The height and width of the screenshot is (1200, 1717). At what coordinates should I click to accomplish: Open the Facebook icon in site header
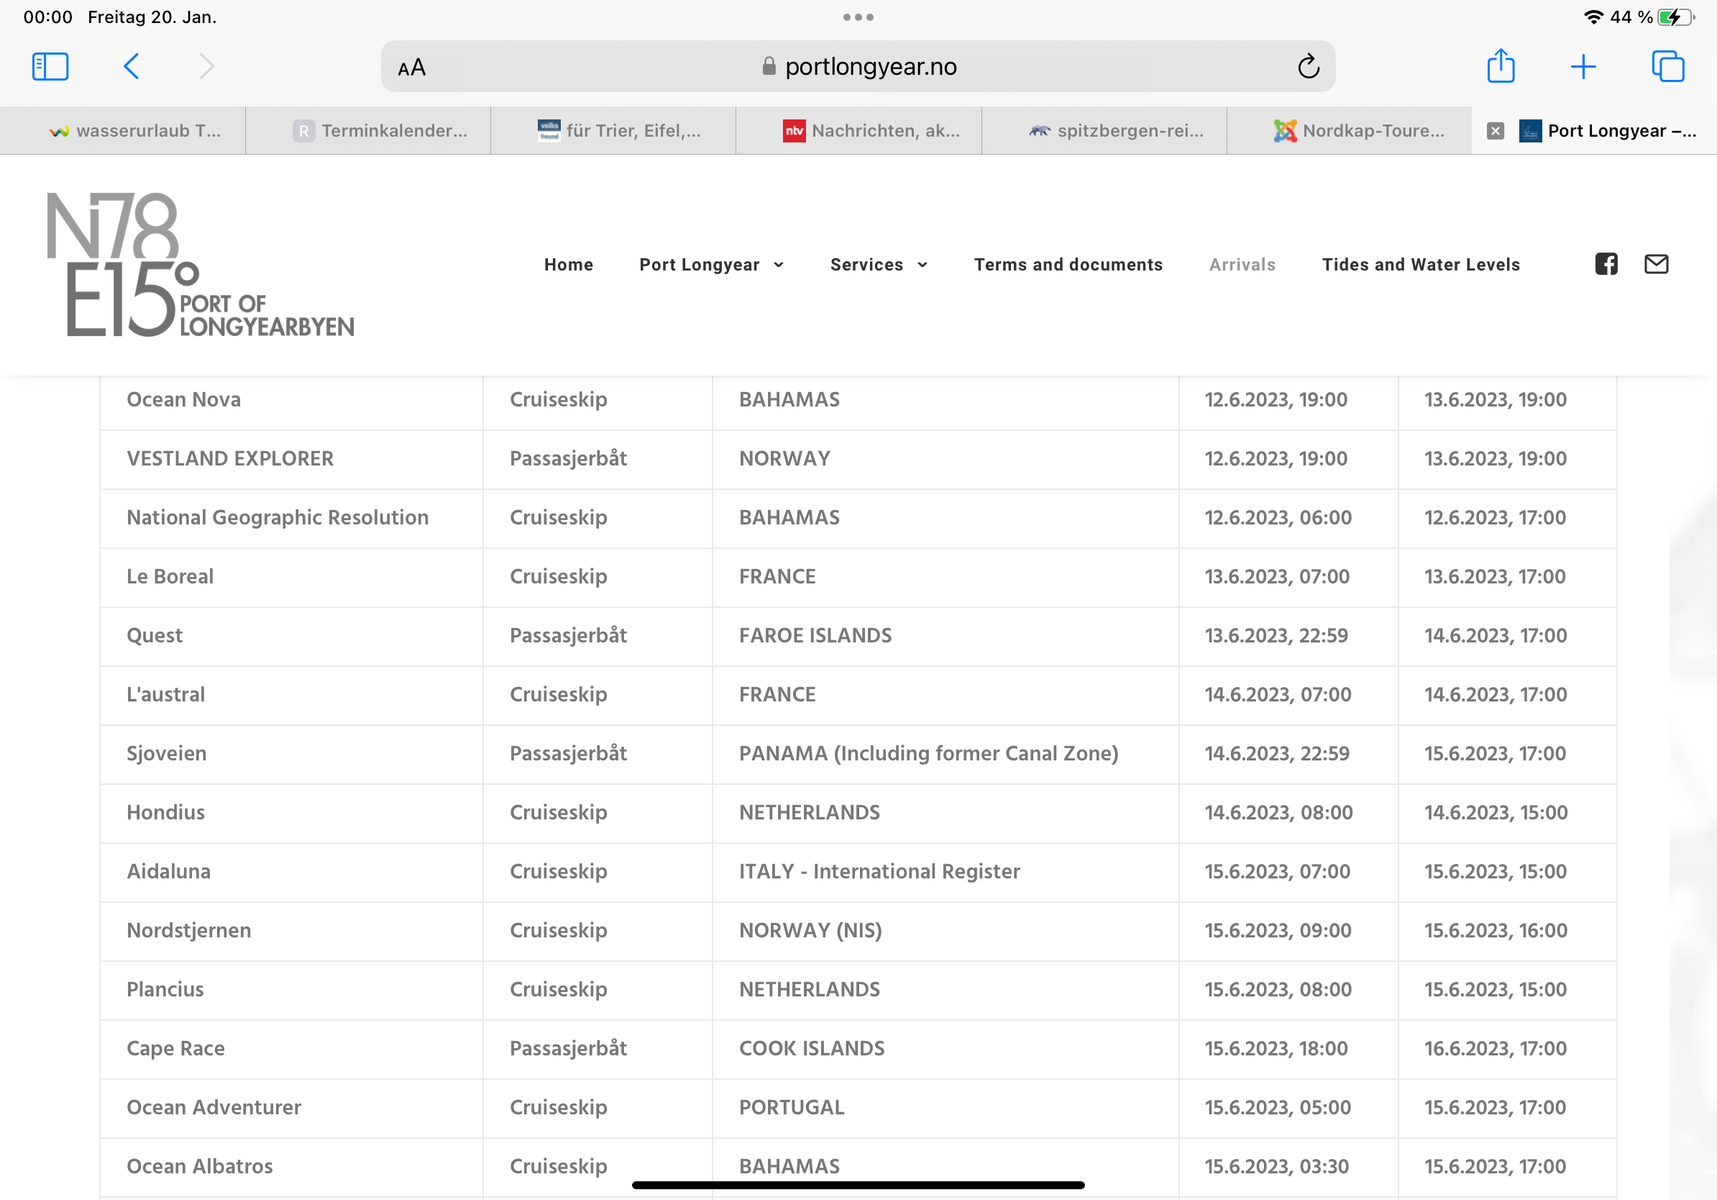coord(1606,264)
